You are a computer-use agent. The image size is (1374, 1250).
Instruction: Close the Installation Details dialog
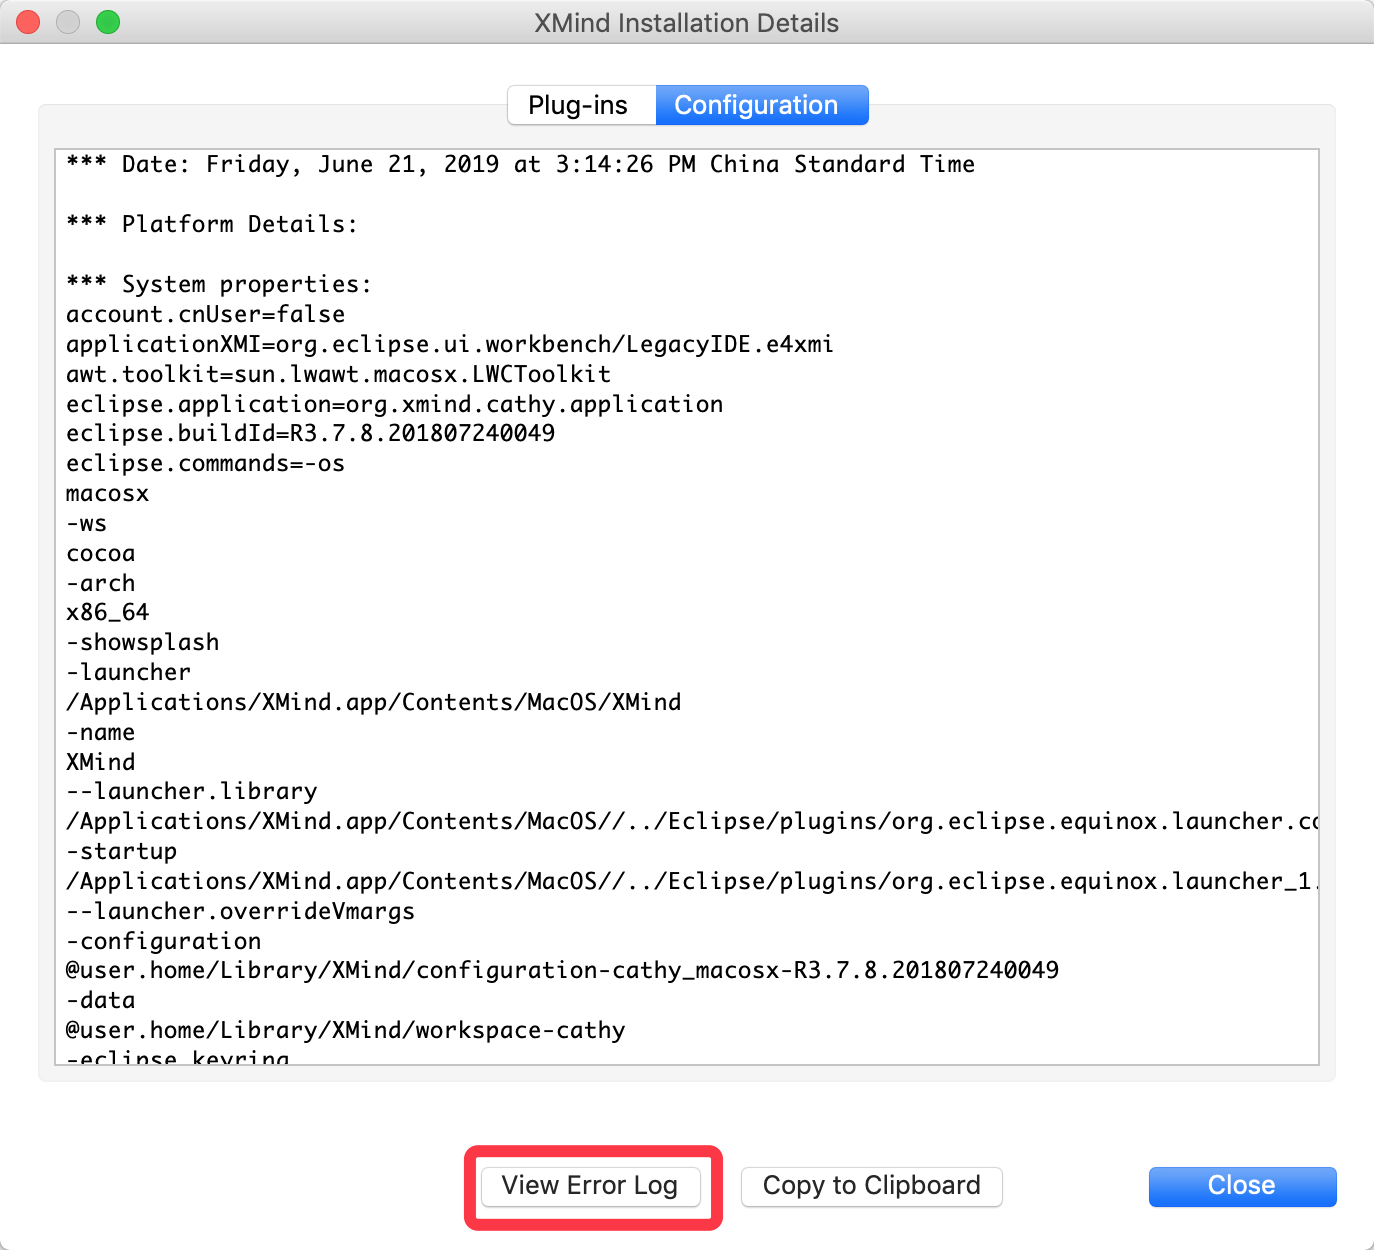tap(1242, 1186)
